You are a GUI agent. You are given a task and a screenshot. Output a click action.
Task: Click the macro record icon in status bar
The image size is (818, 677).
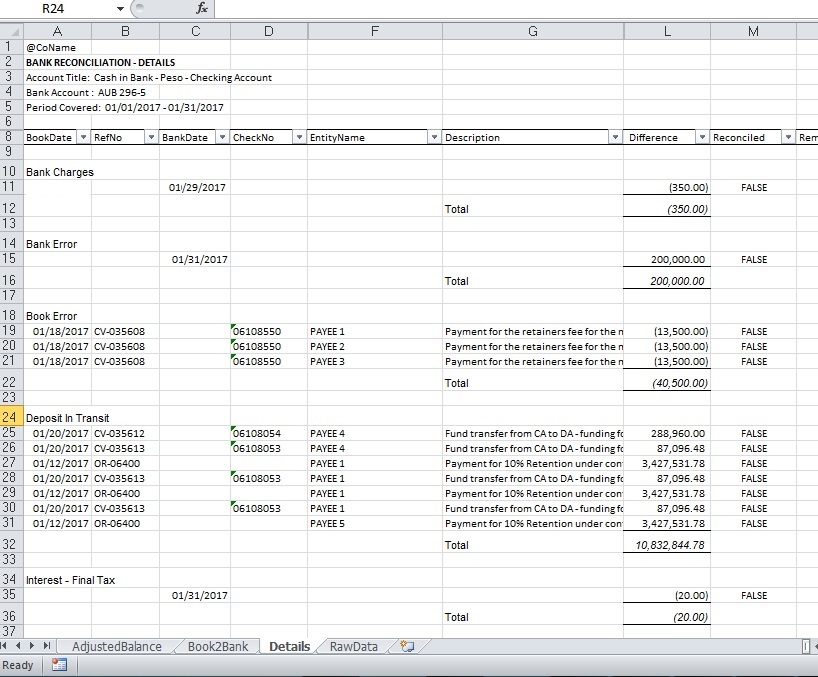tap(59, 665)
